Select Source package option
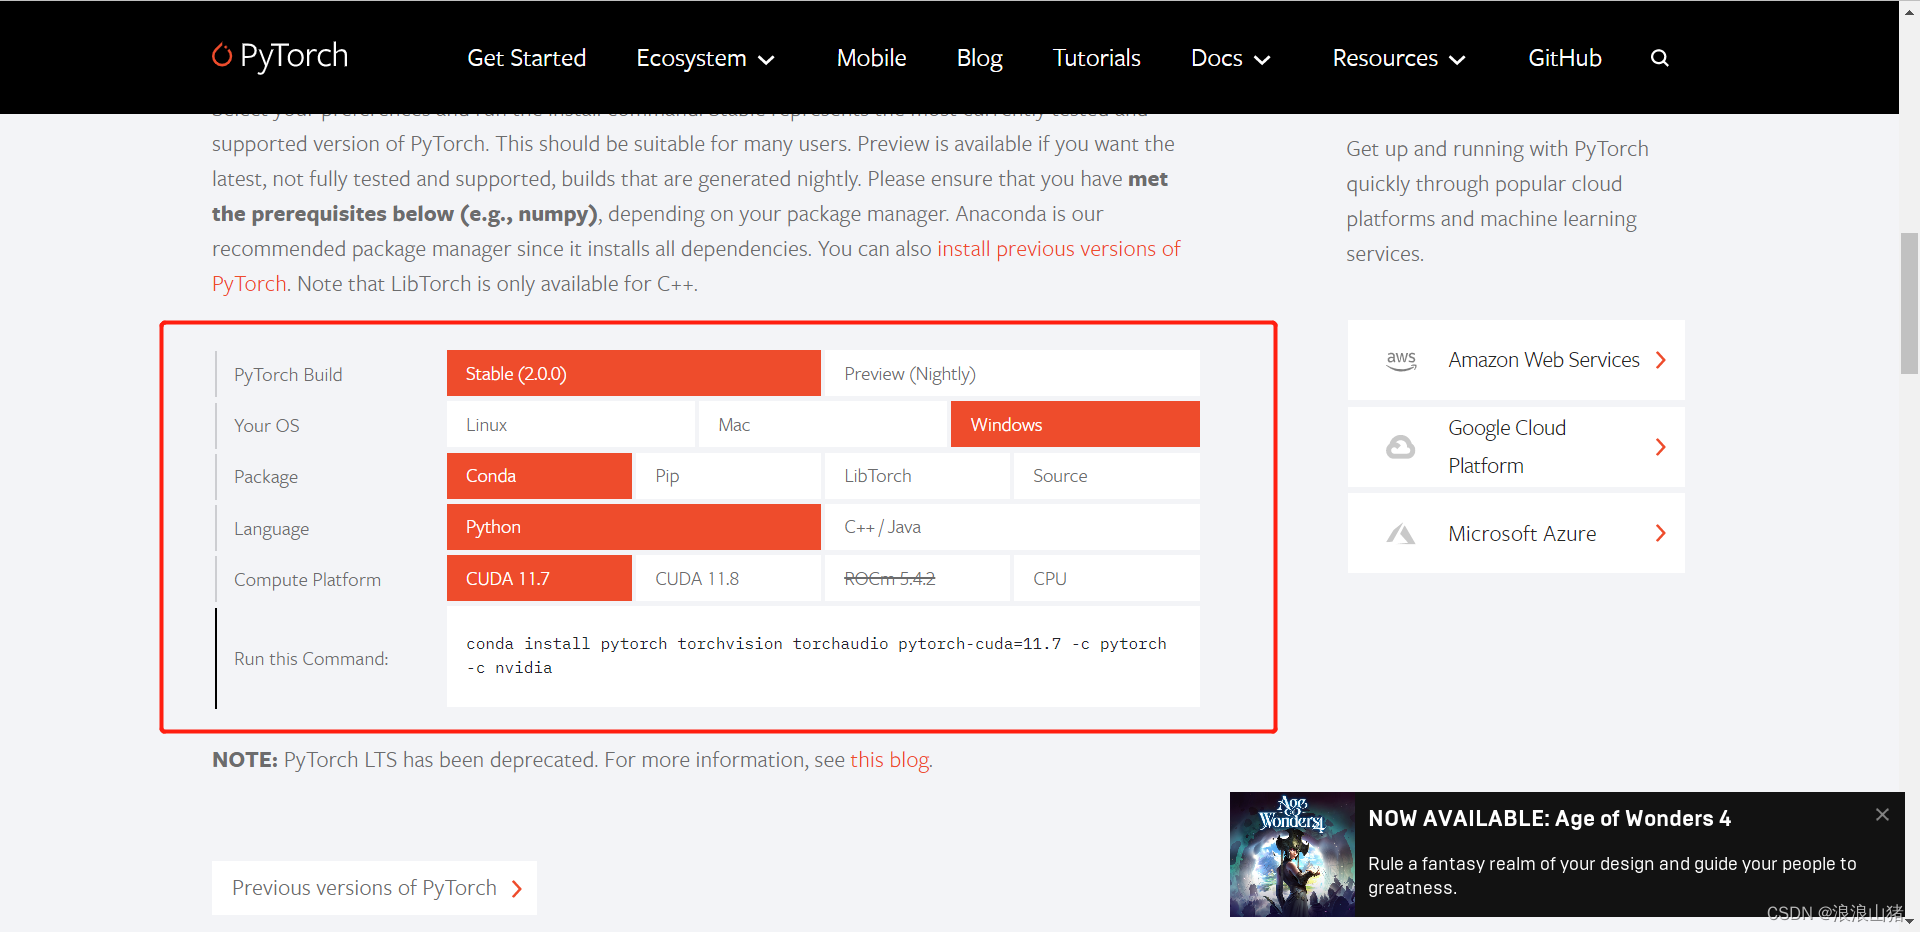Image resolution: width=1920 pixels, height=932 pixels. click(1107, 476)
